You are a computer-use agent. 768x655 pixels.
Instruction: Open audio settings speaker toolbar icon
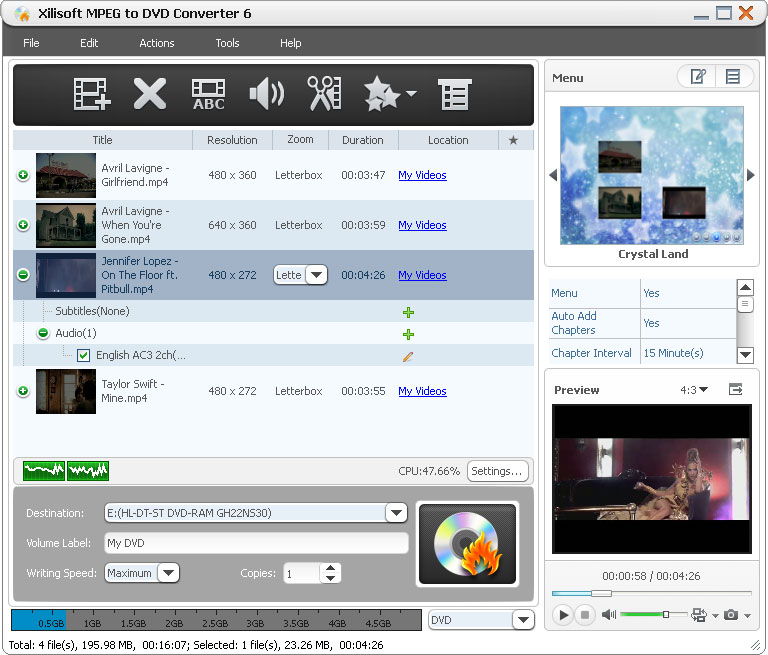[x=267, y=94]
